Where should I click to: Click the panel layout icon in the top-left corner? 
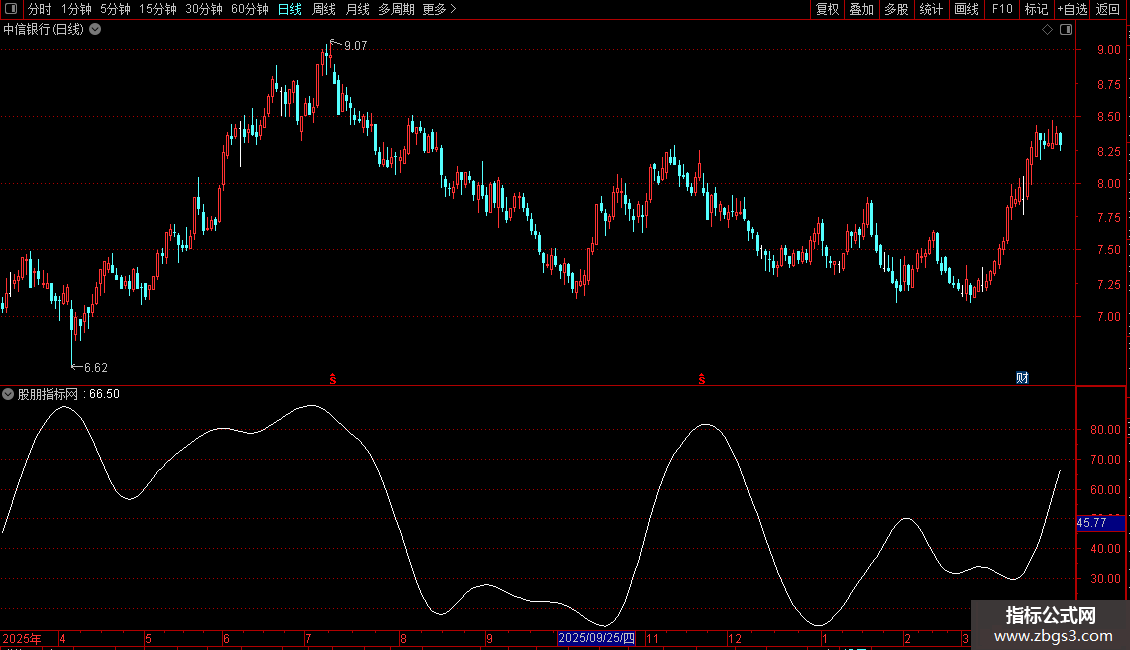point(11,9)
